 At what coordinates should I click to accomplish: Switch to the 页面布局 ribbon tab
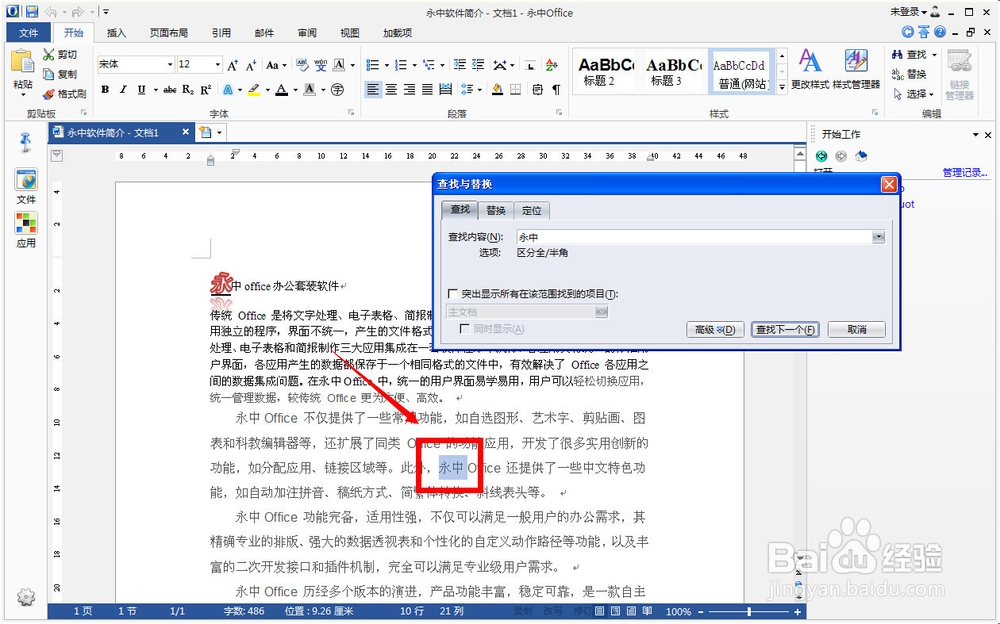tap(168, 33)
